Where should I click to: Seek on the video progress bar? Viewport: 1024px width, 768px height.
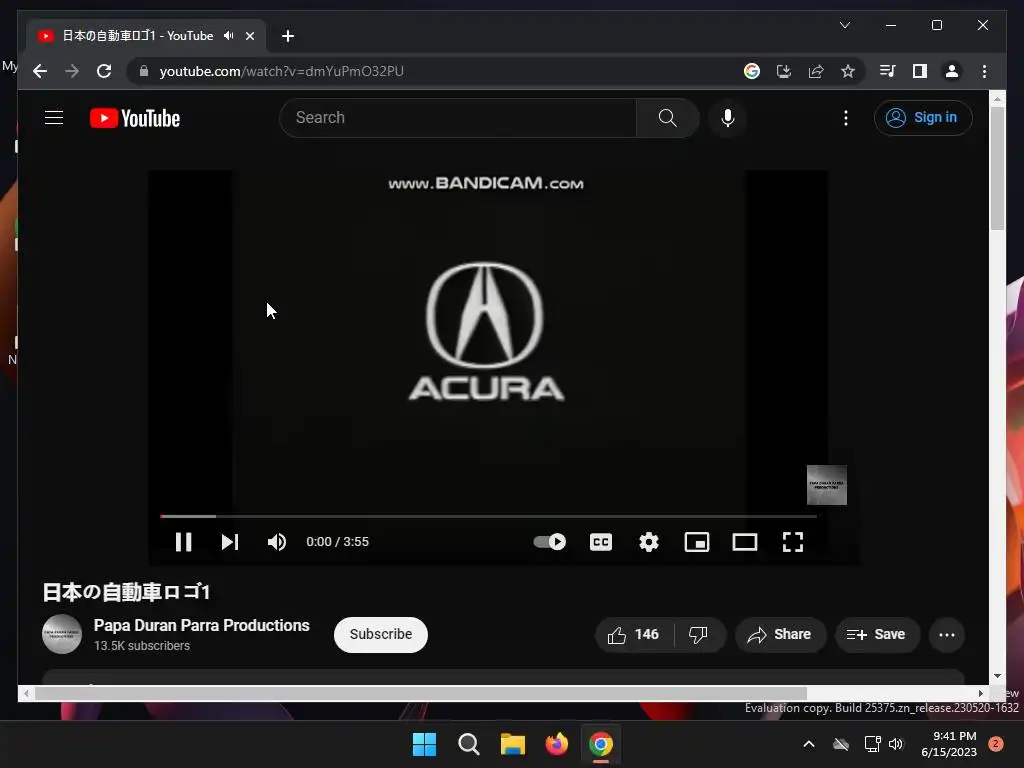[x=488, y=516]
